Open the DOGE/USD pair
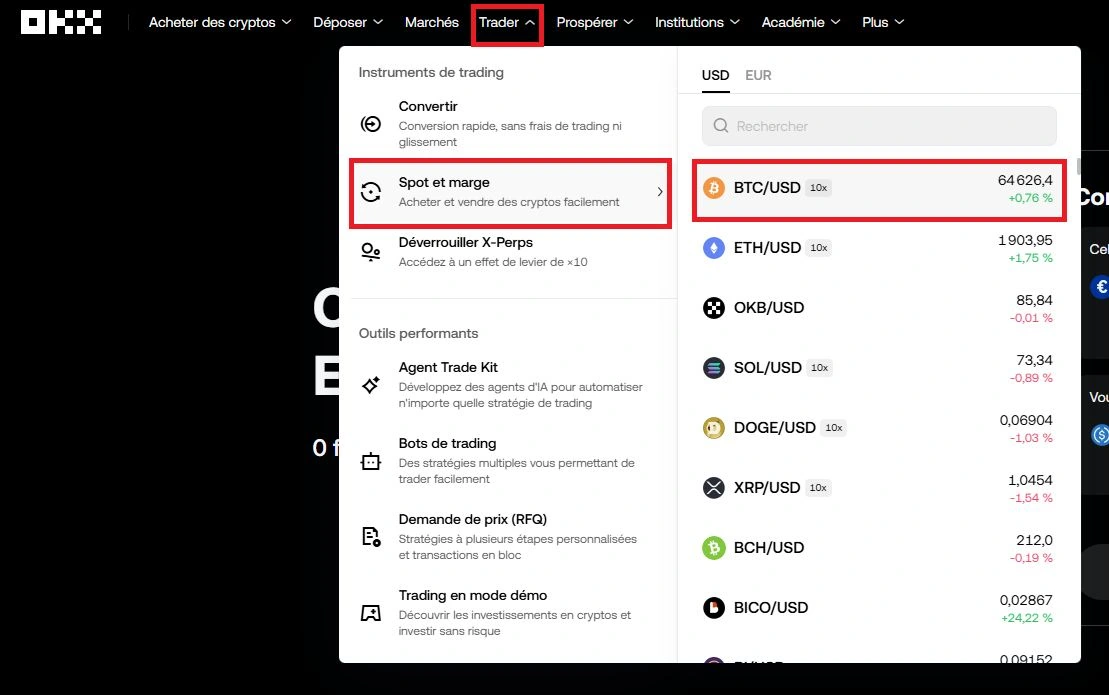 pyautogui.click(x=879, y=428)
